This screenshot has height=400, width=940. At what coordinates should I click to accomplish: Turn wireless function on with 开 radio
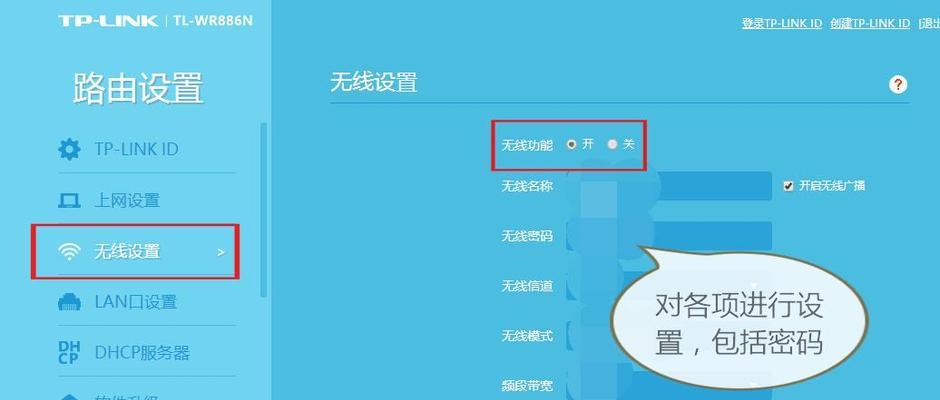571,145
